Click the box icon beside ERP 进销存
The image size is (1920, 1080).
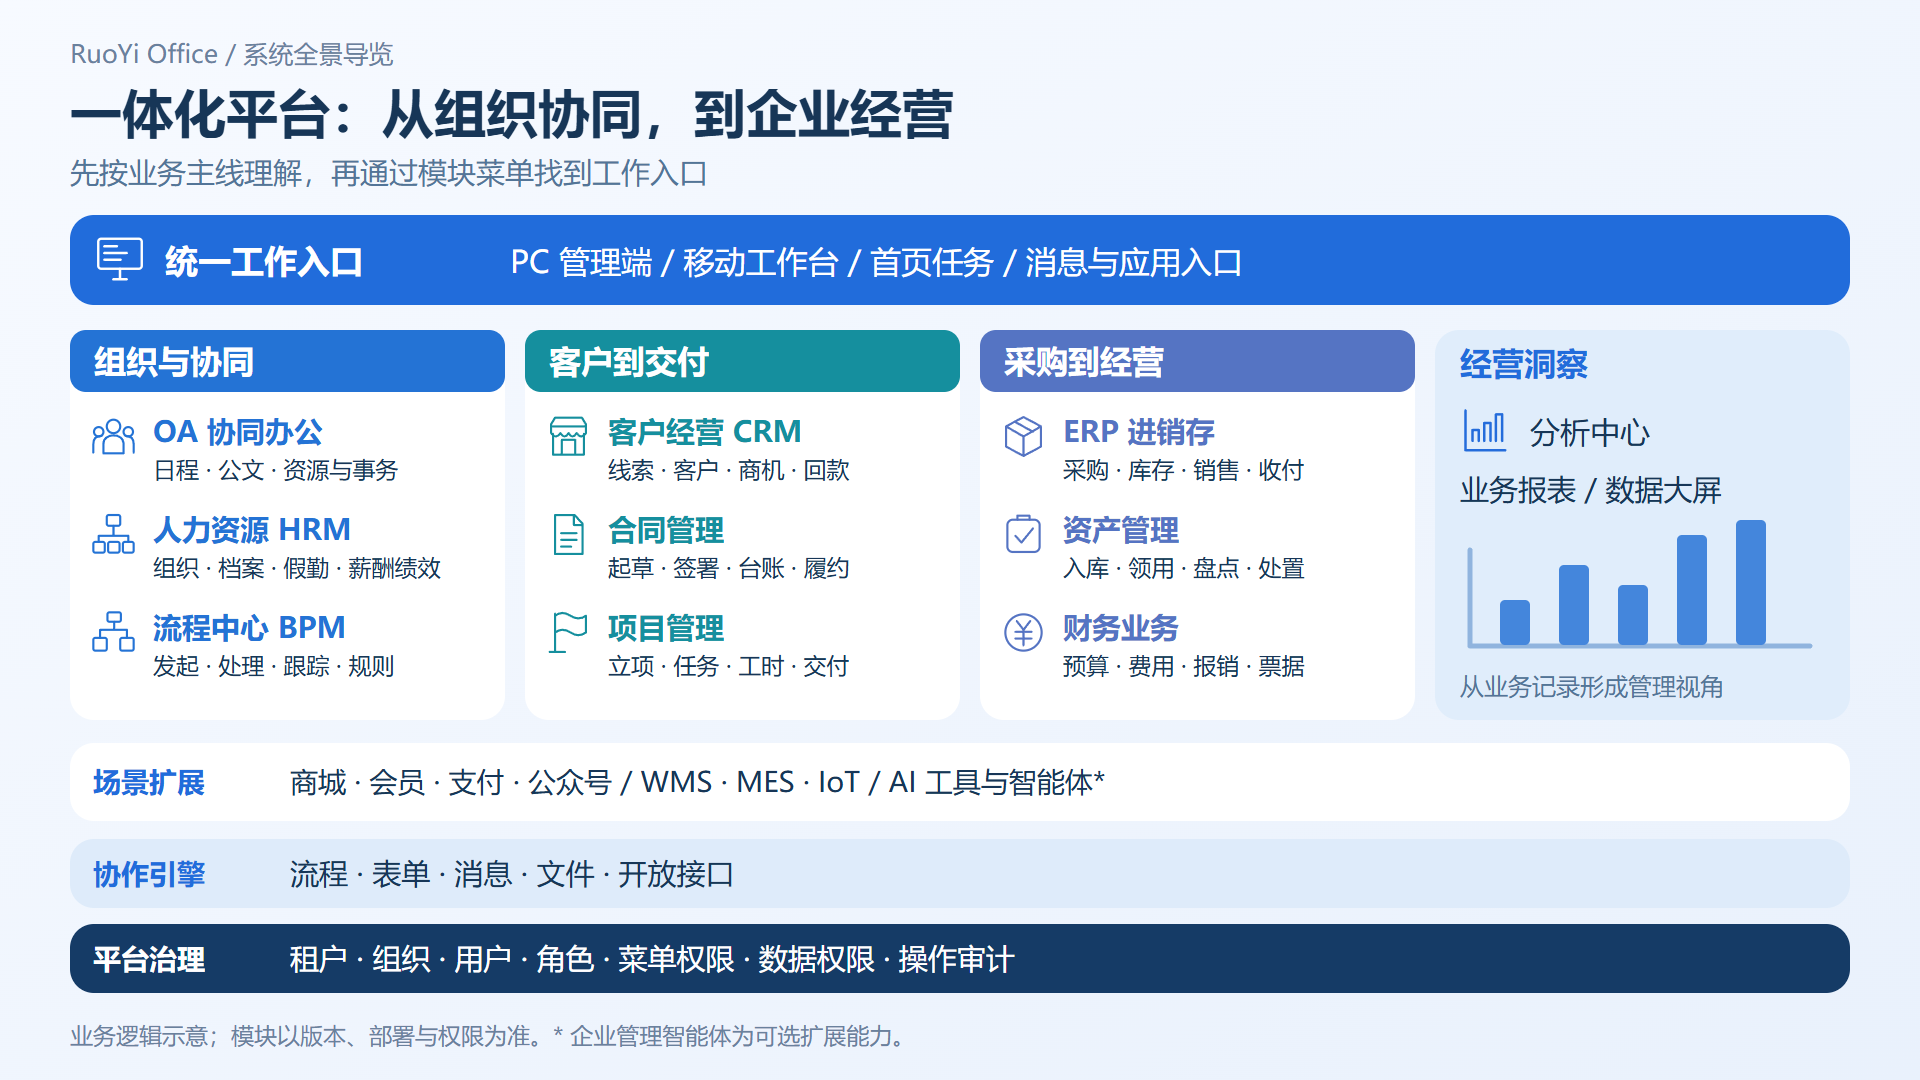pos(1023,436)
